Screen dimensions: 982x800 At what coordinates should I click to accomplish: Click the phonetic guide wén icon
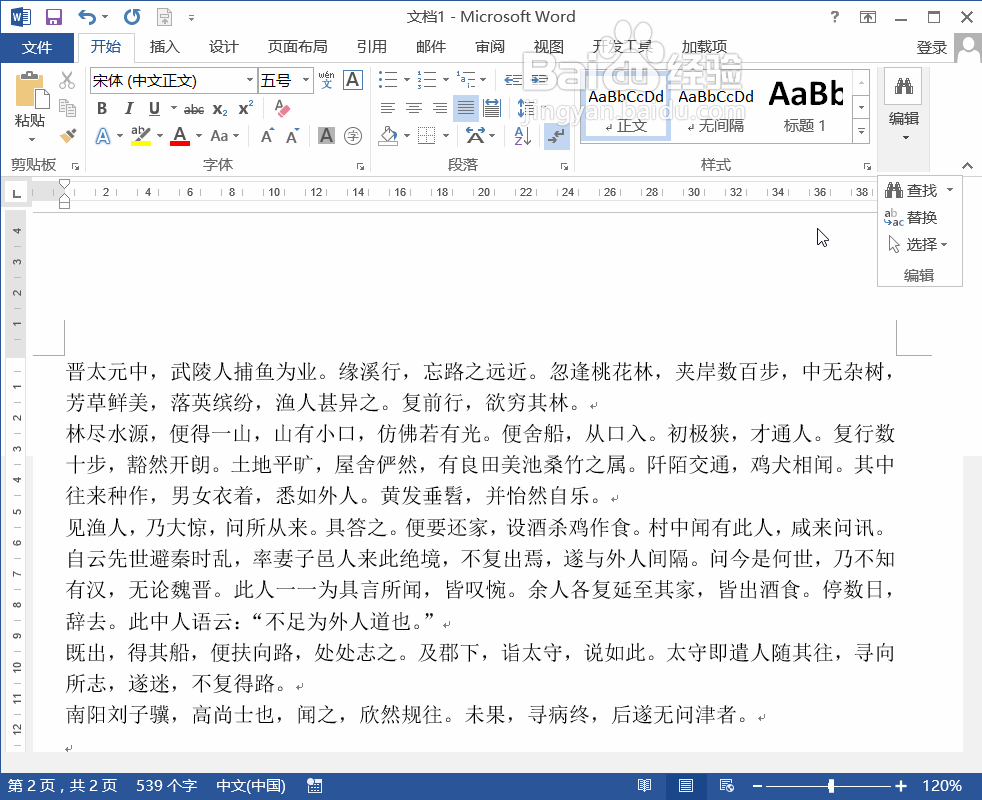pyautogui.click(x=326, y=80)
